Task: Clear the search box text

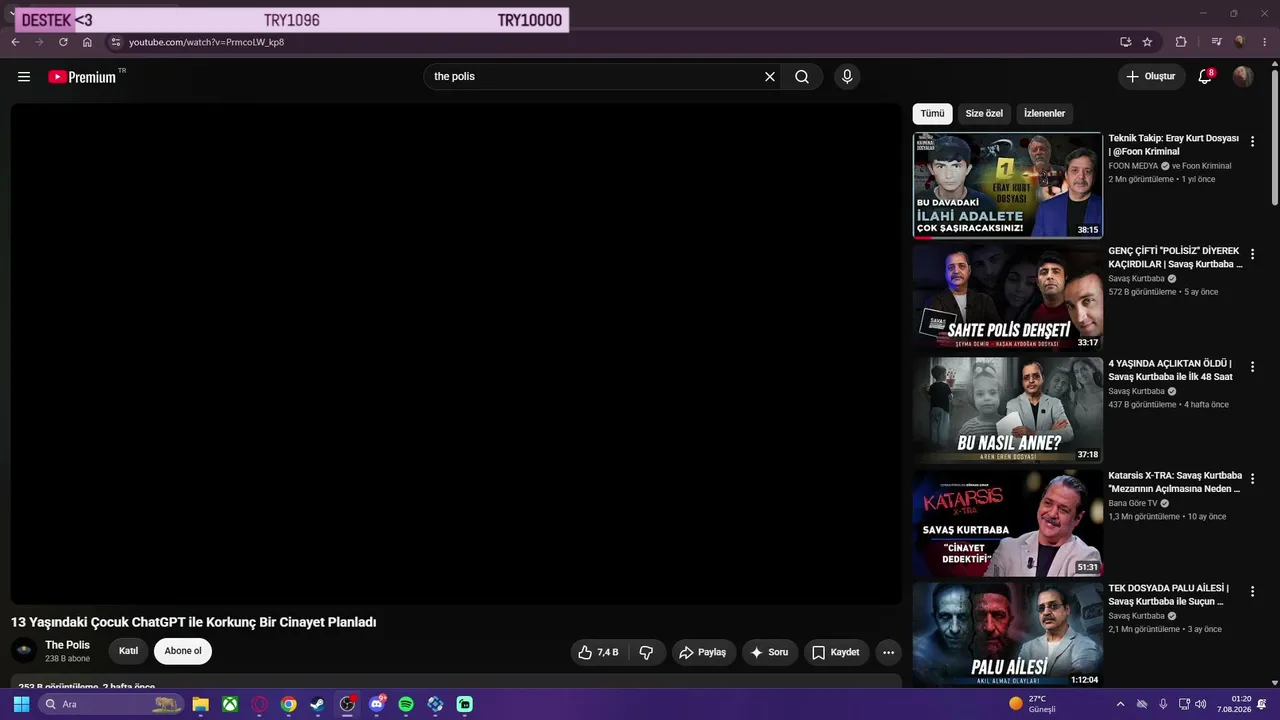Action: (x=770, y=77)
